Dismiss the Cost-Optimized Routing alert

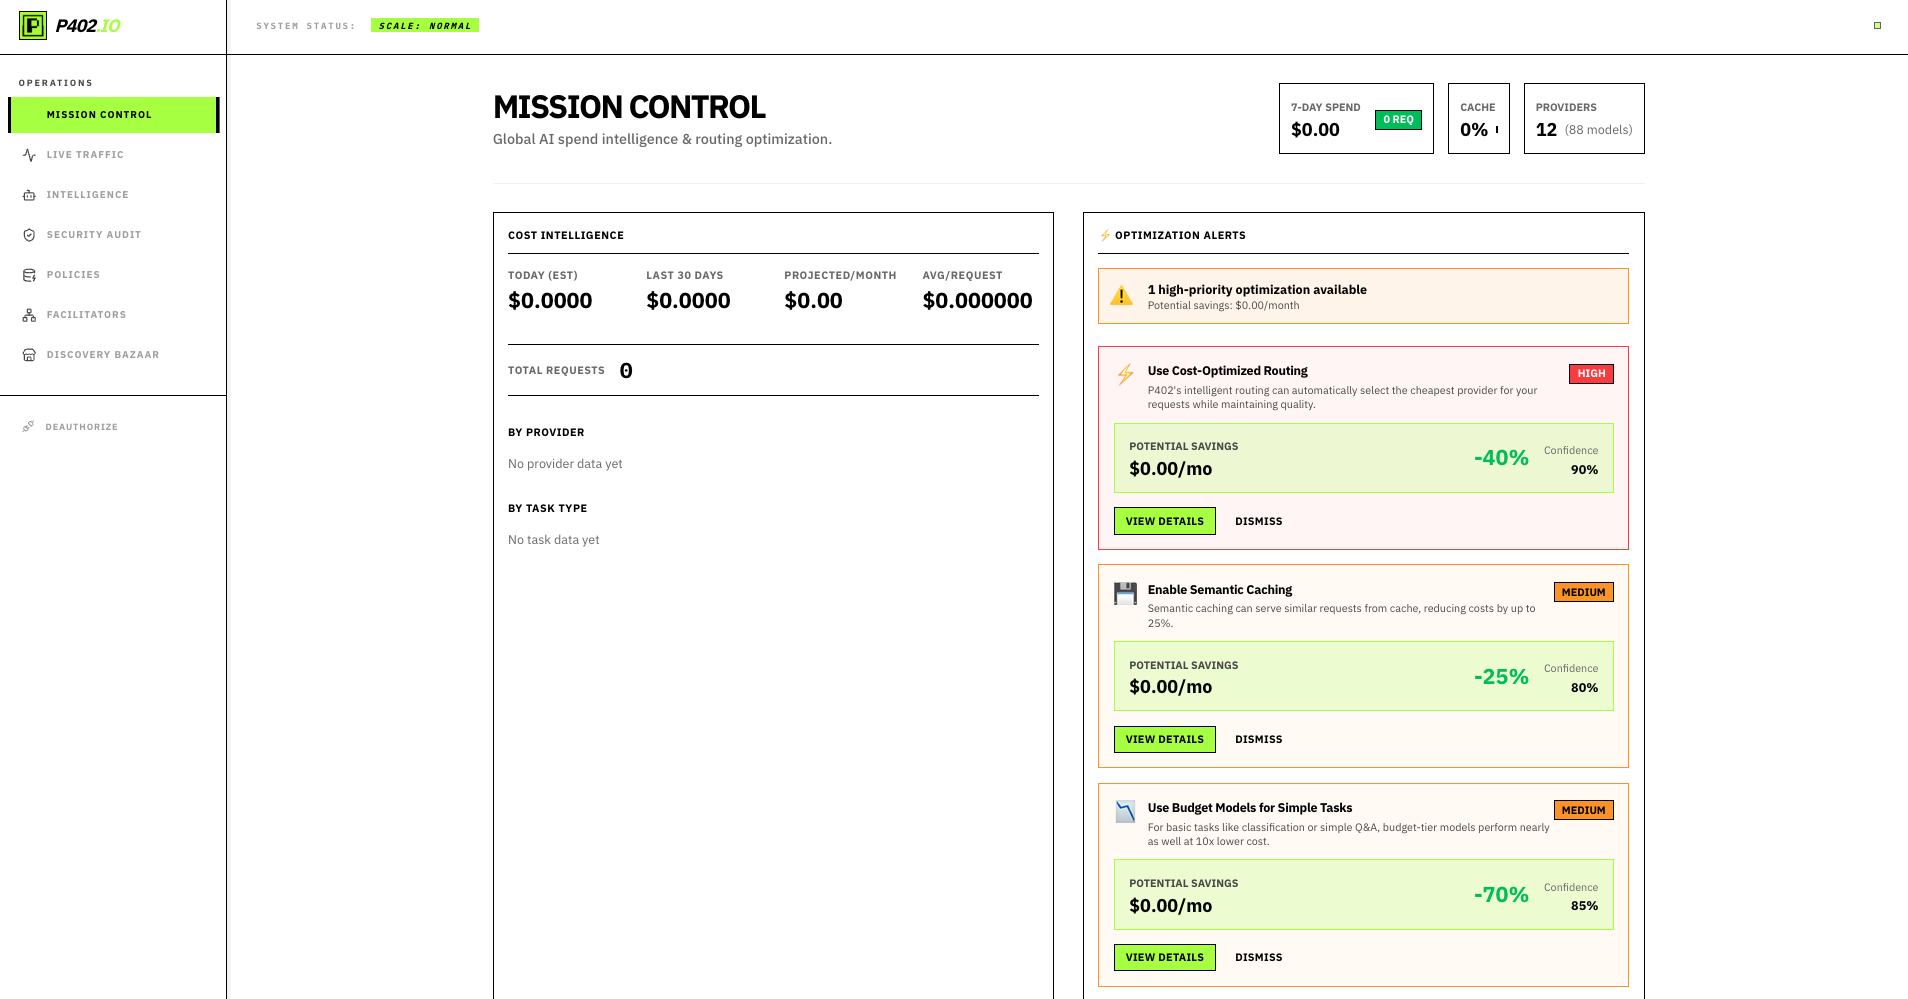[1258, 521]
